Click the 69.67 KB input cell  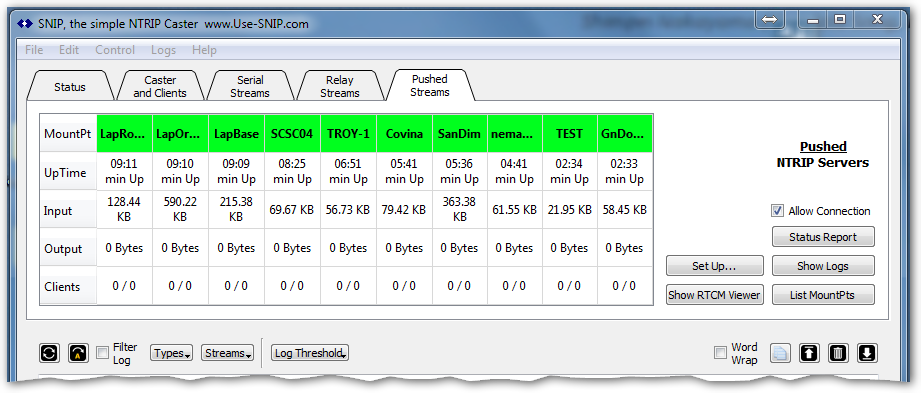click(x=293, y=209)
